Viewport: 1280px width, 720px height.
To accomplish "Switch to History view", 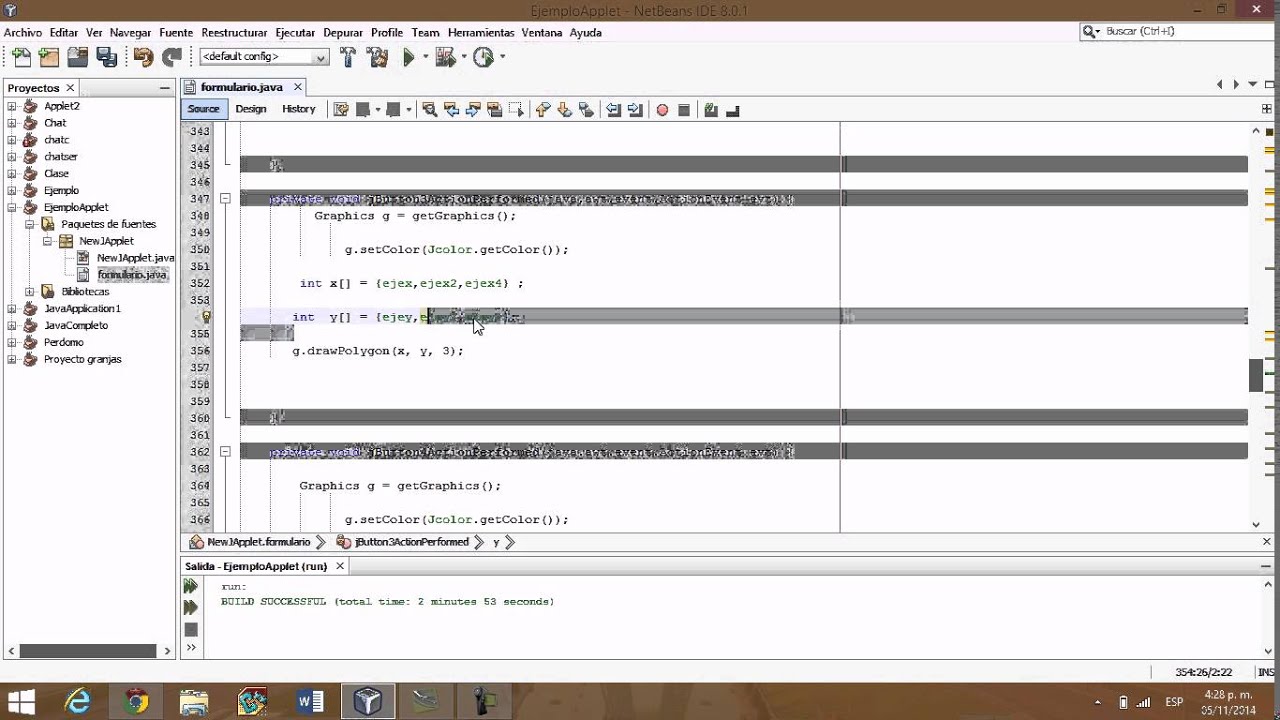I will (298, 109).
